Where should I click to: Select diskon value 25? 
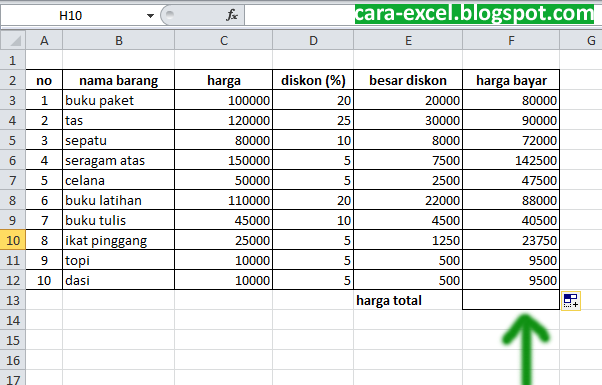(313, 120)
